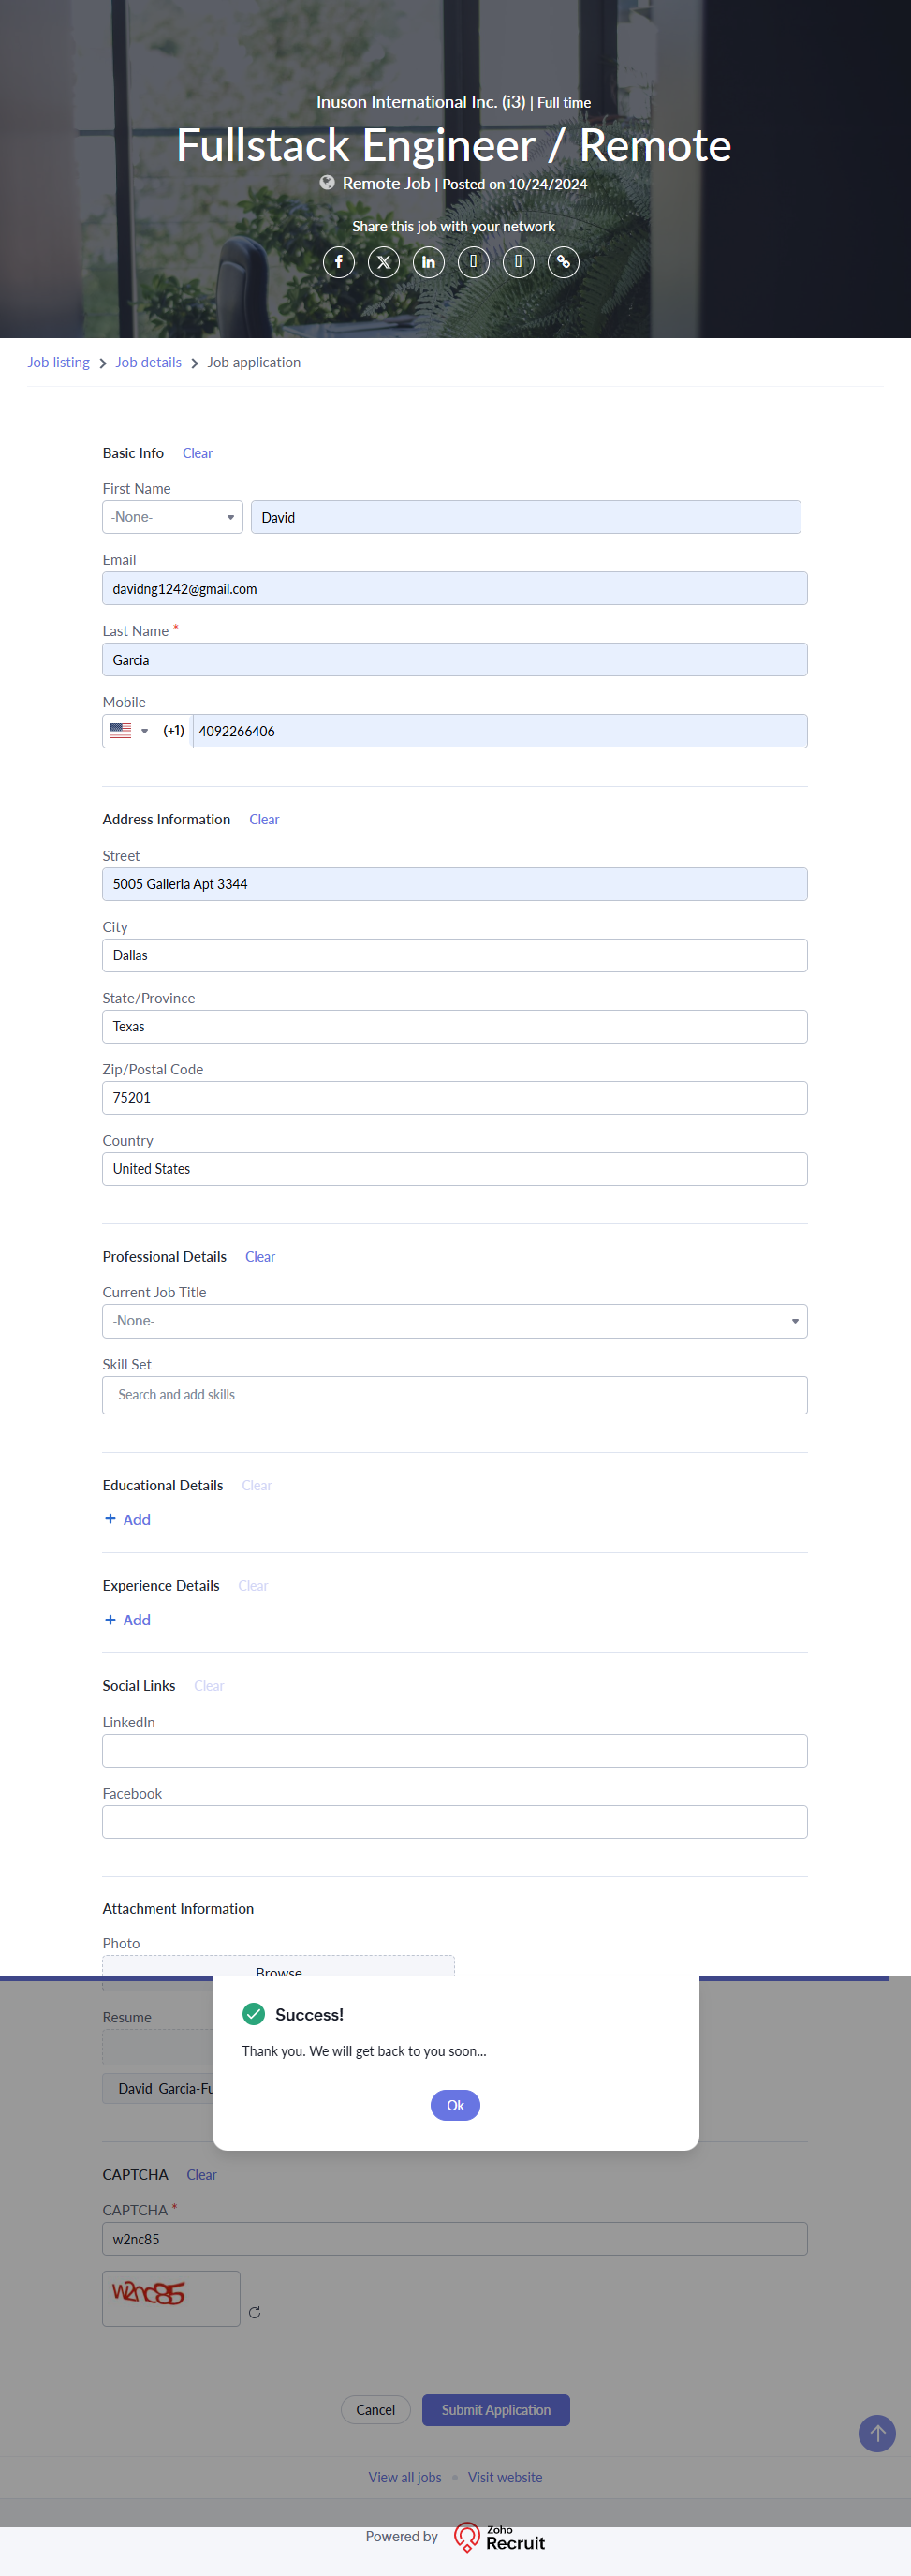This screenshot has height=2576, width=911.
Task: Expand the Current Job Title dropdown
Action: (x=454, y=1321)
